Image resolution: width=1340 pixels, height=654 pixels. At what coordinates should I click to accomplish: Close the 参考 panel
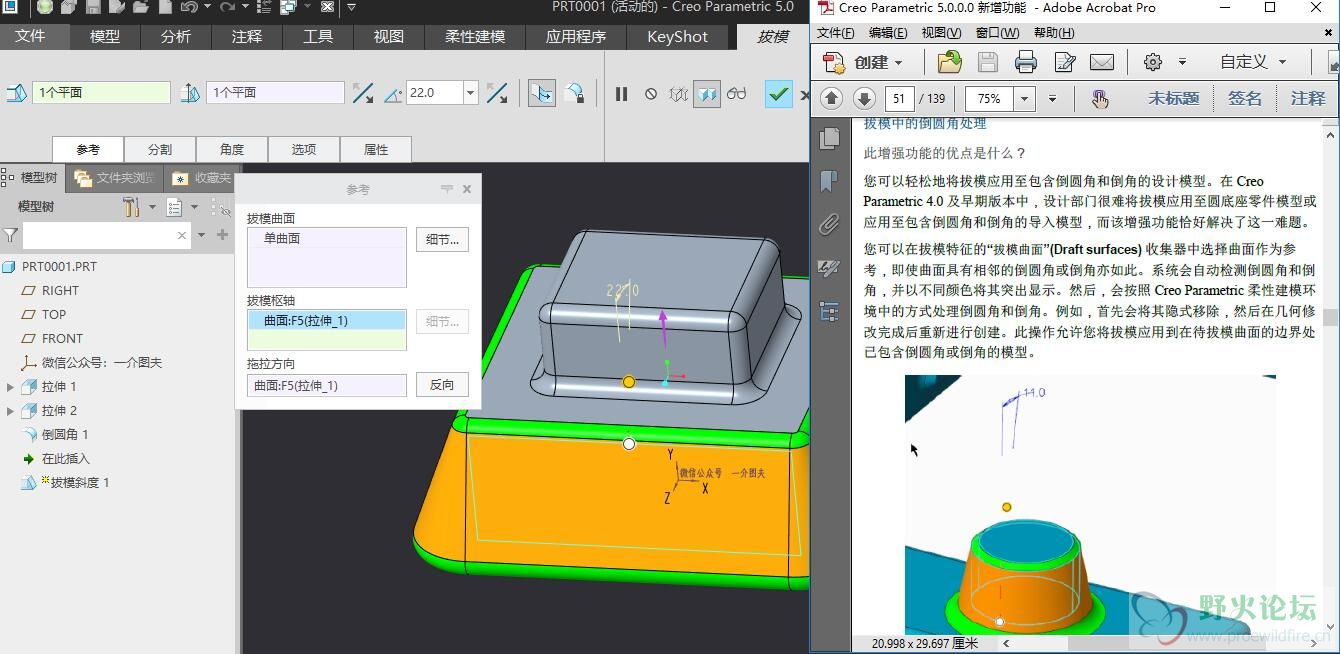point(466,189)
